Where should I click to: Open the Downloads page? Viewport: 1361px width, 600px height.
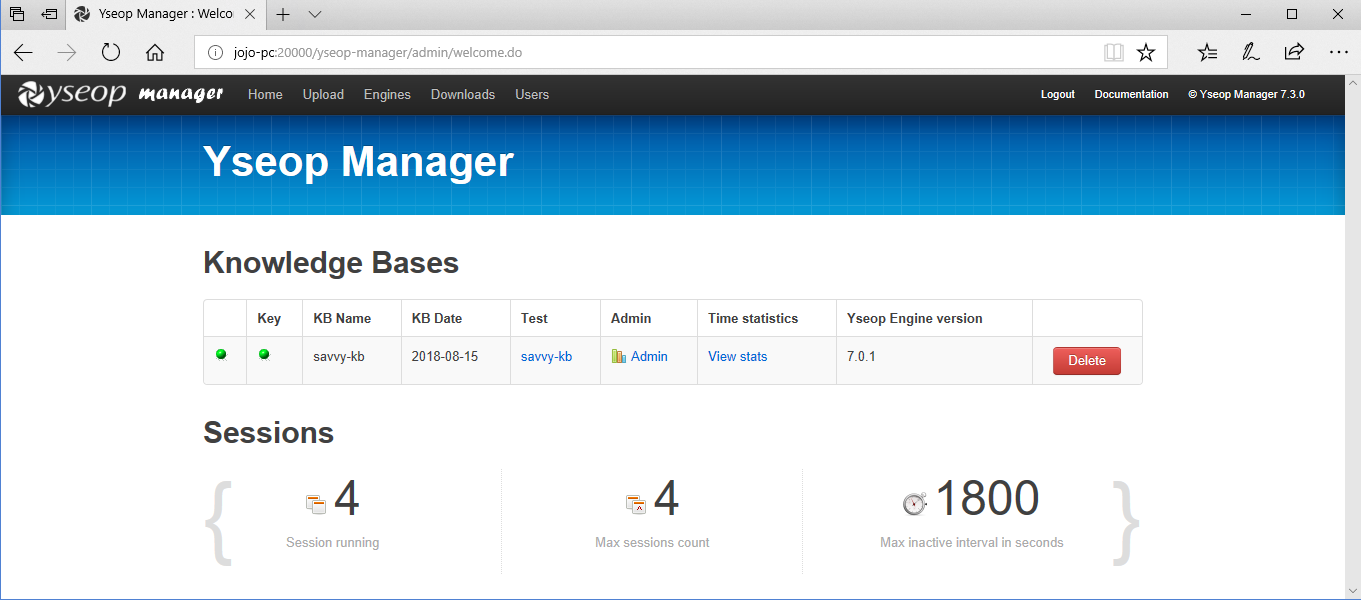(x=463, y=94)
